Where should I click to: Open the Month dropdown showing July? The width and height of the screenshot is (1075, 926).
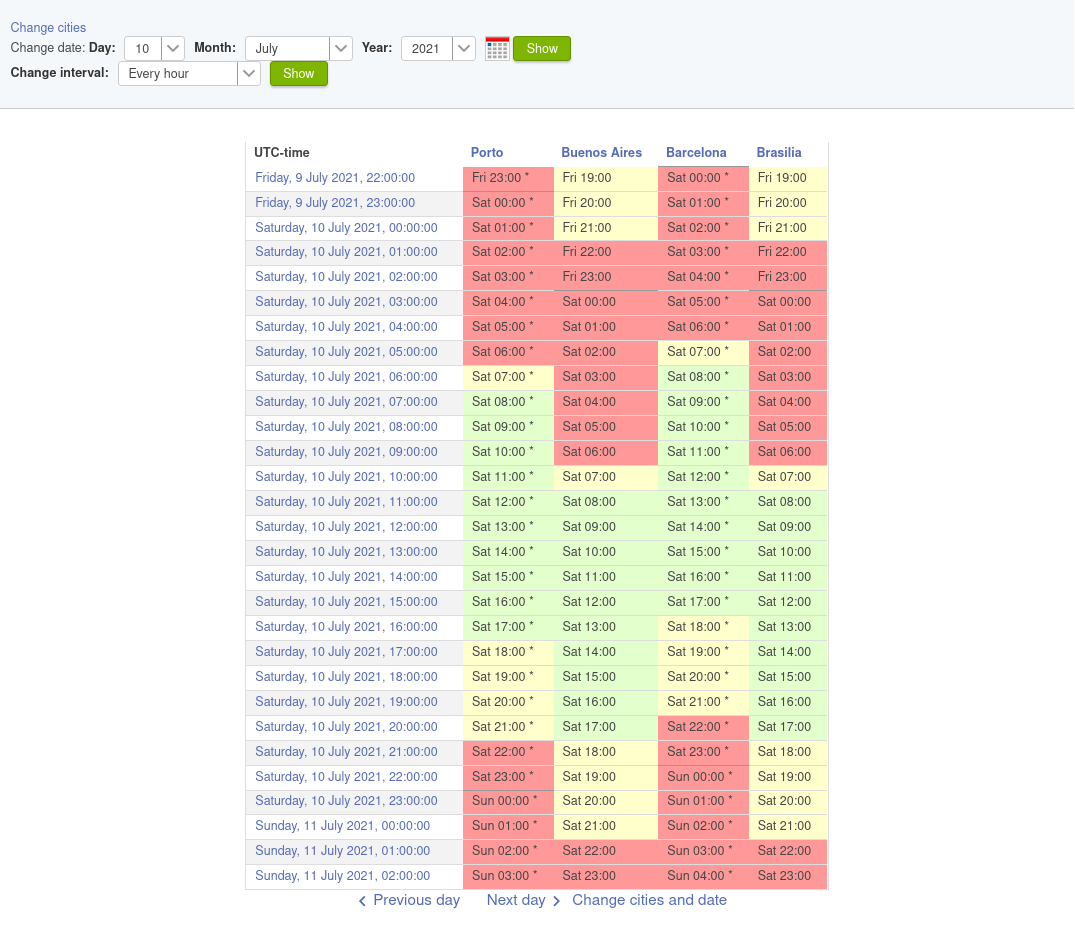click(x=341, y=48)
